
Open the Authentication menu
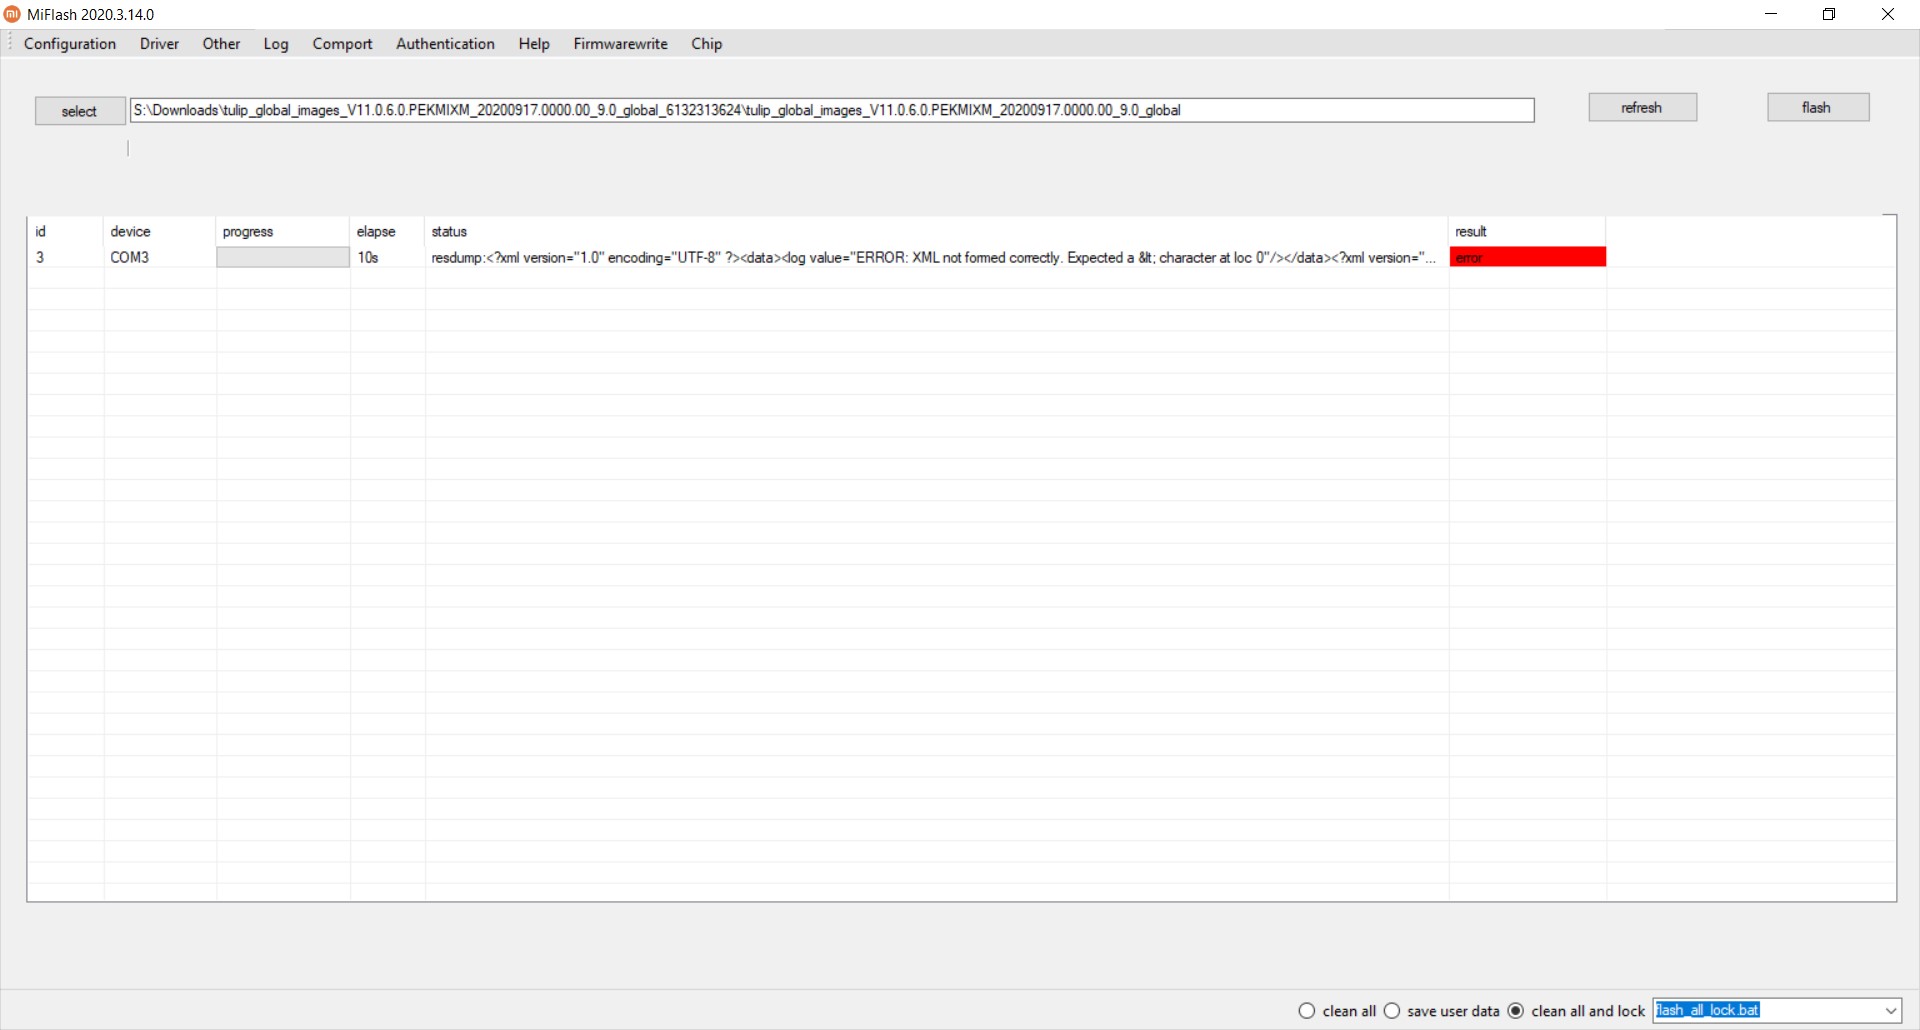coord(445,44)
